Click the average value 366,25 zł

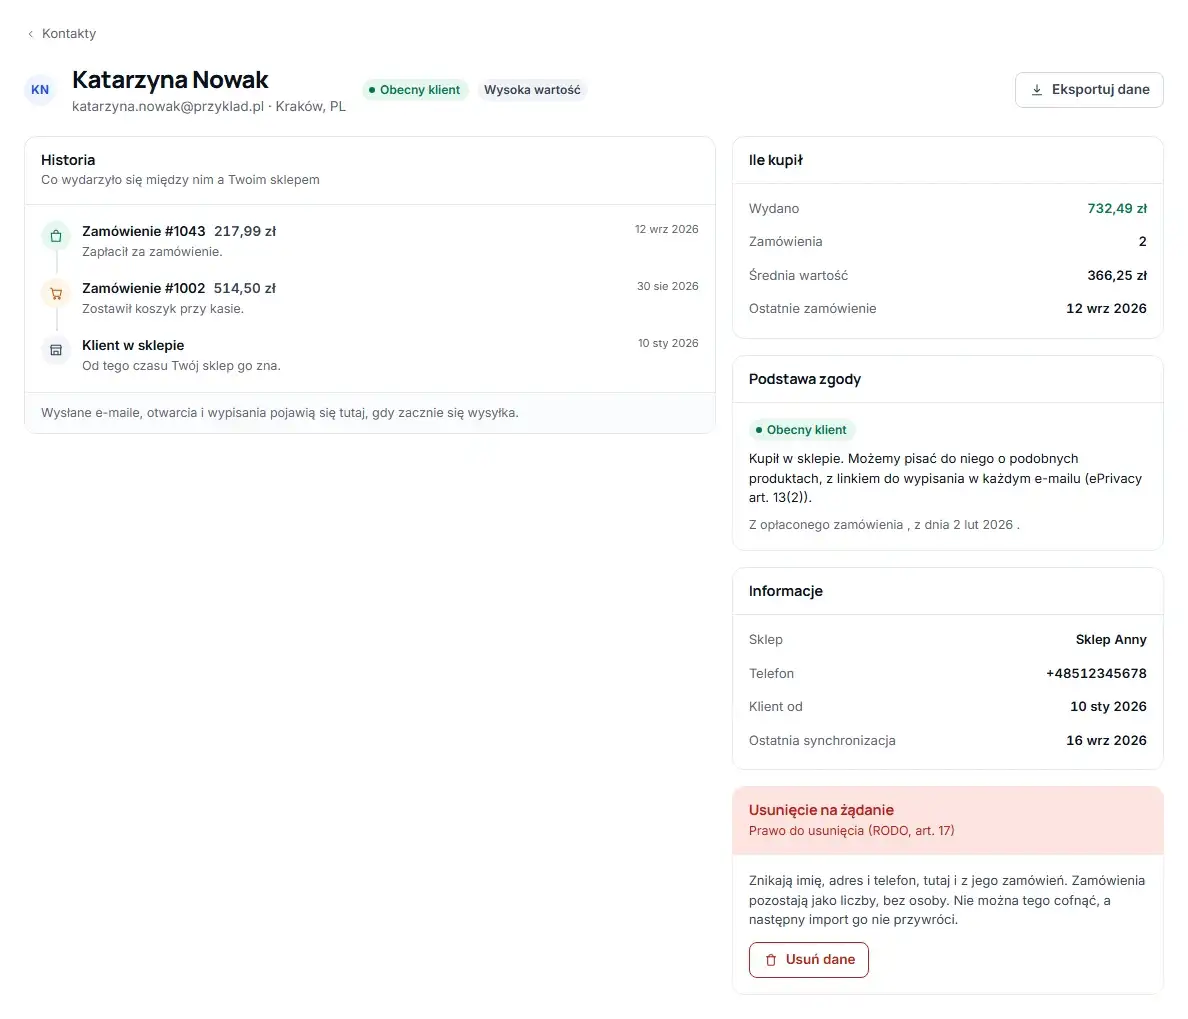[x=1117, y=275]
